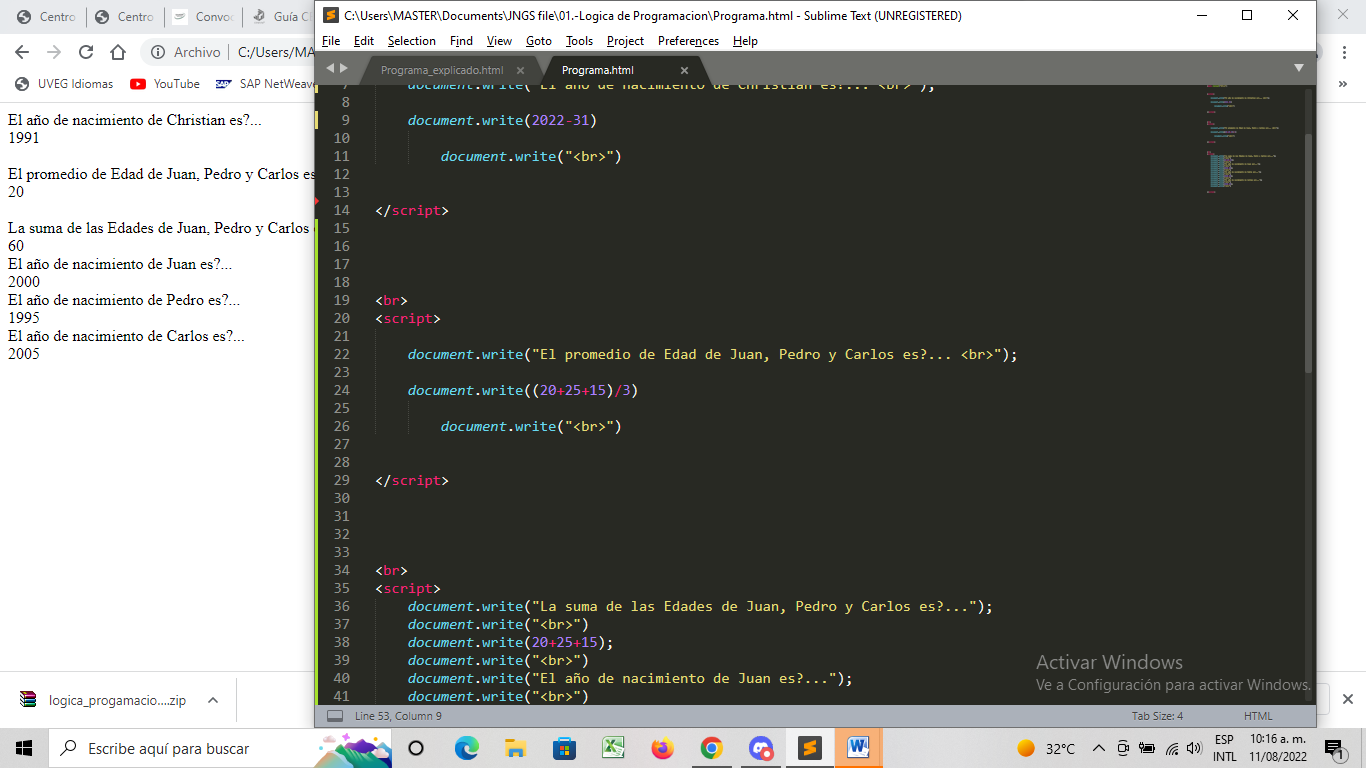
Task: Click the closing script tag on line 29
Action: 412,480
